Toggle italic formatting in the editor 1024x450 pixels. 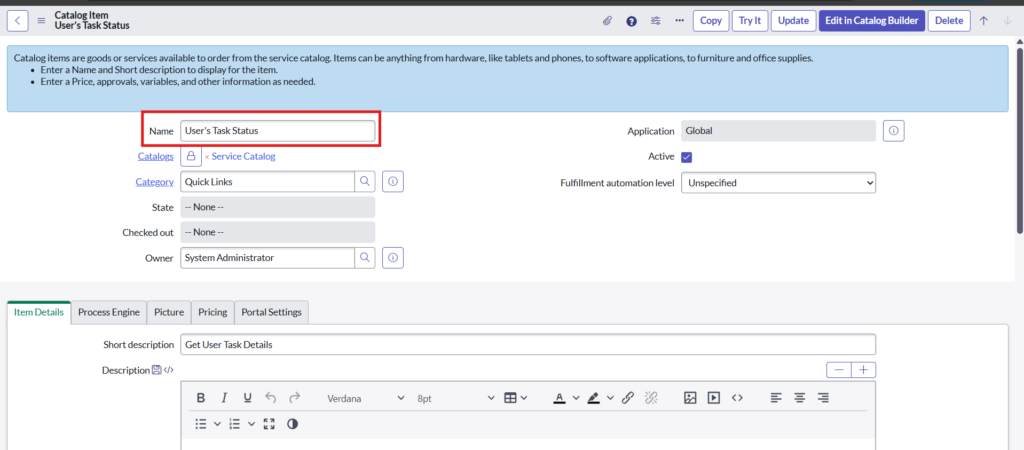coord(224,397)
